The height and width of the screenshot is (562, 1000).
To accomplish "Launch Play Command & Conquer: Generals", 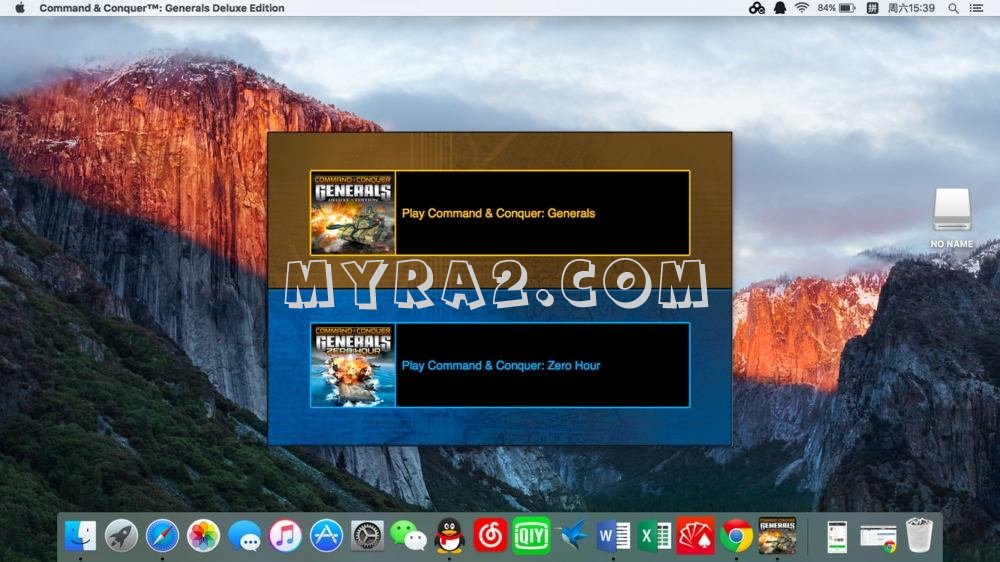I will pos(499,213).
